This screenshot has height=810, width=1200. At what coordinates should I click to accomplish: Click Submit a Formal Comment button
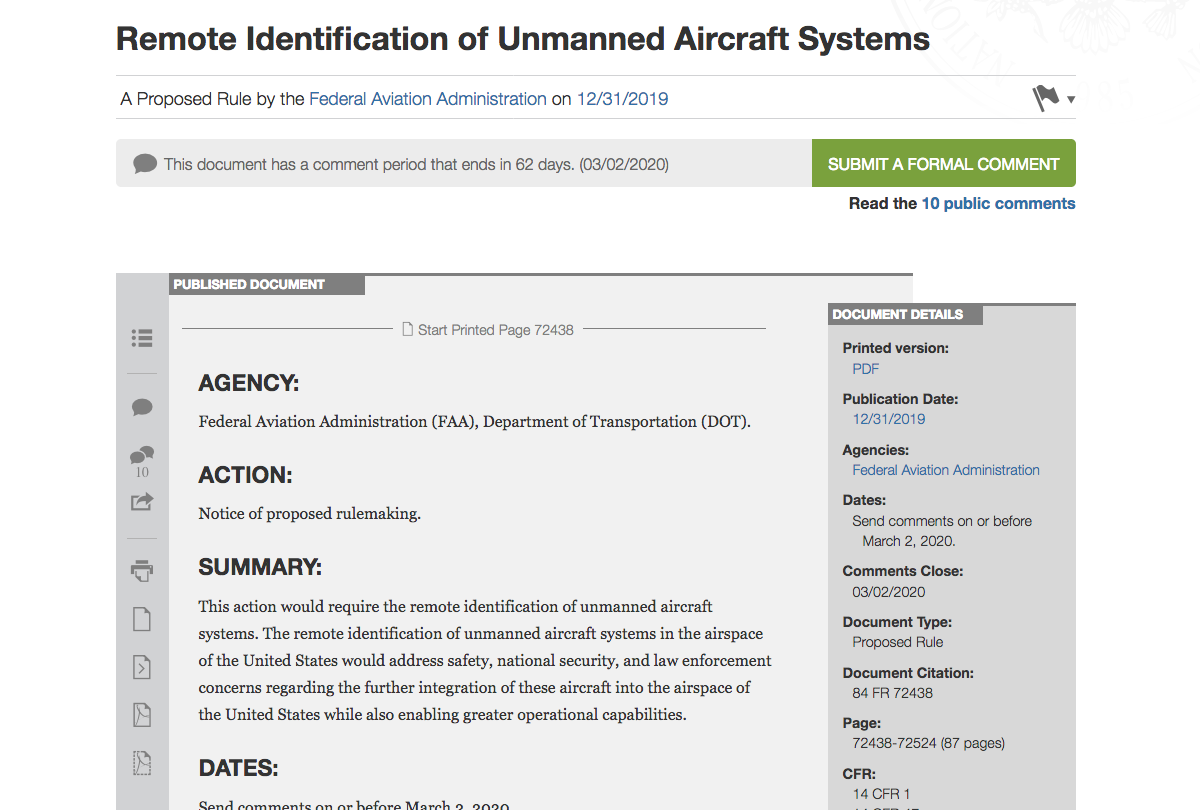tap(943, 164)
